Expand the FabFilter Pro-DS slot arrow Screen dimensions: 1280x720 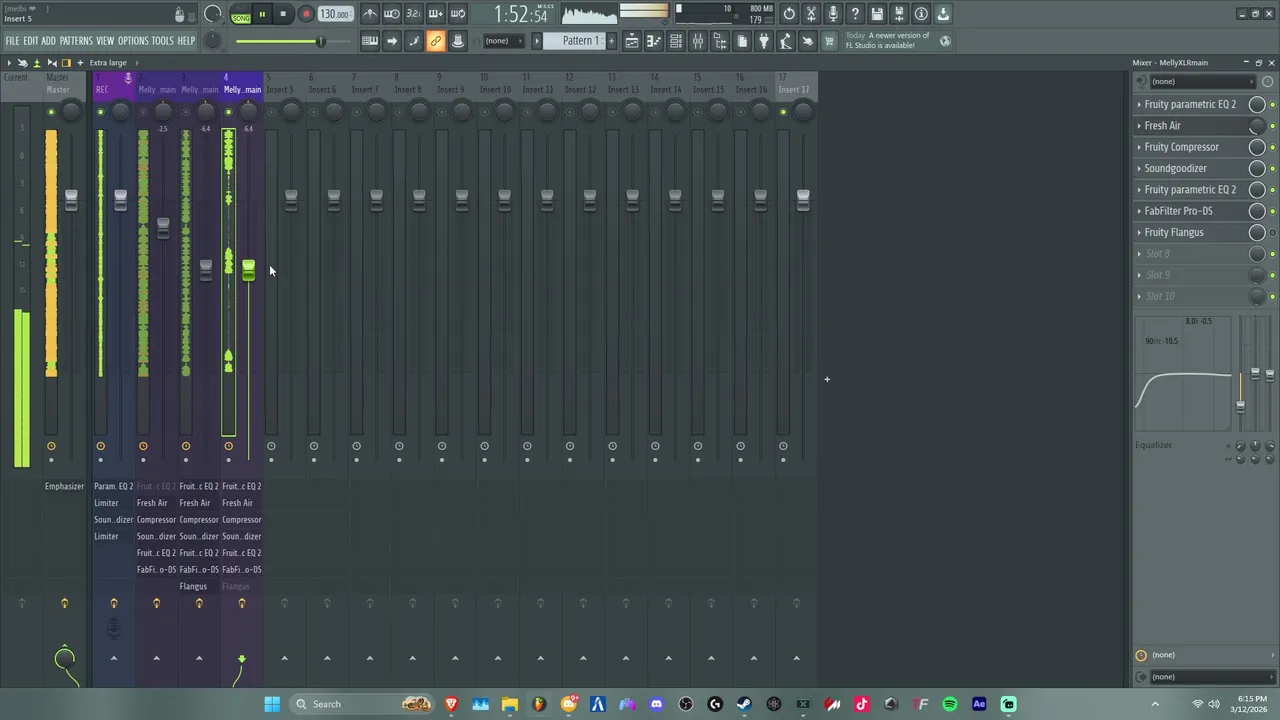1139,211
